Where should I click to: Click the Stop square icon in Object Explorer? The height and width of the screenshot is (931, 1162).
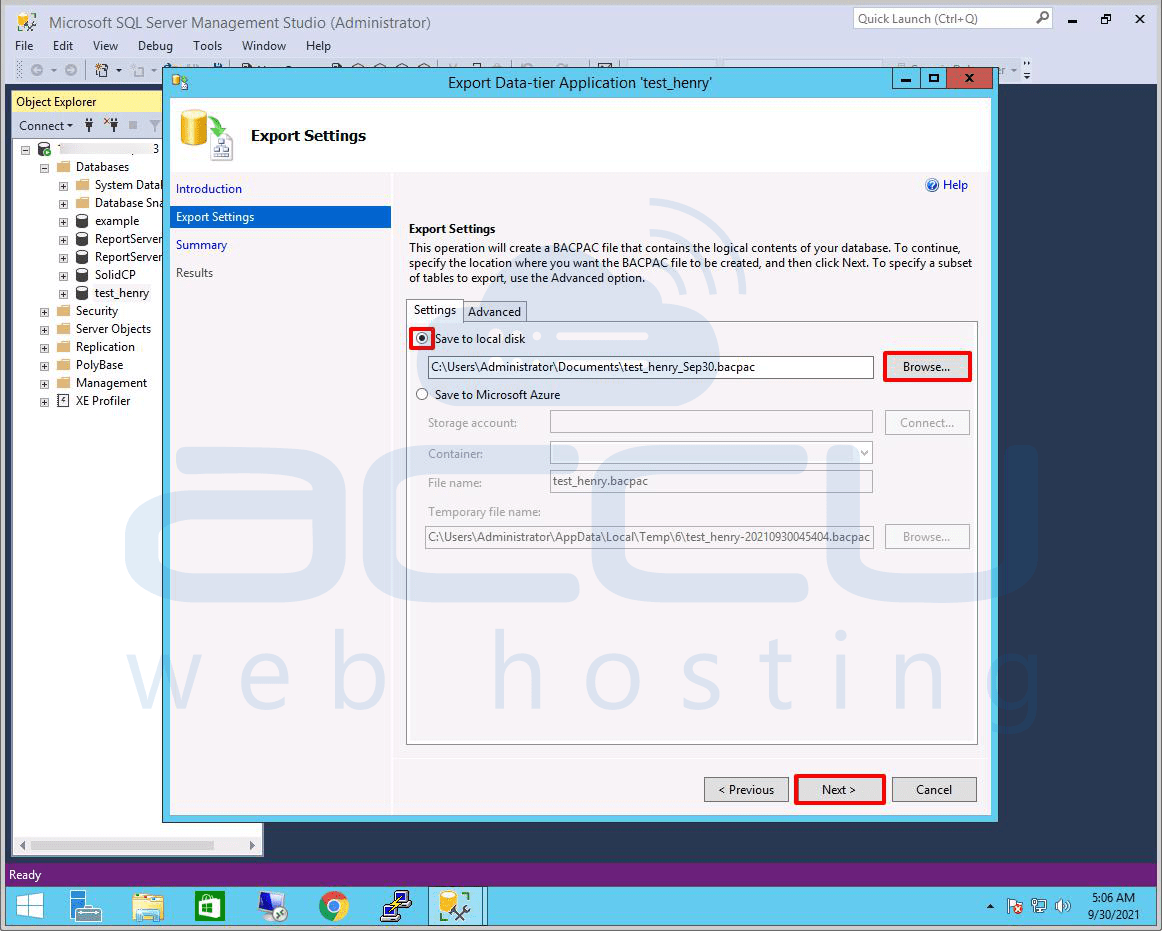133,125
